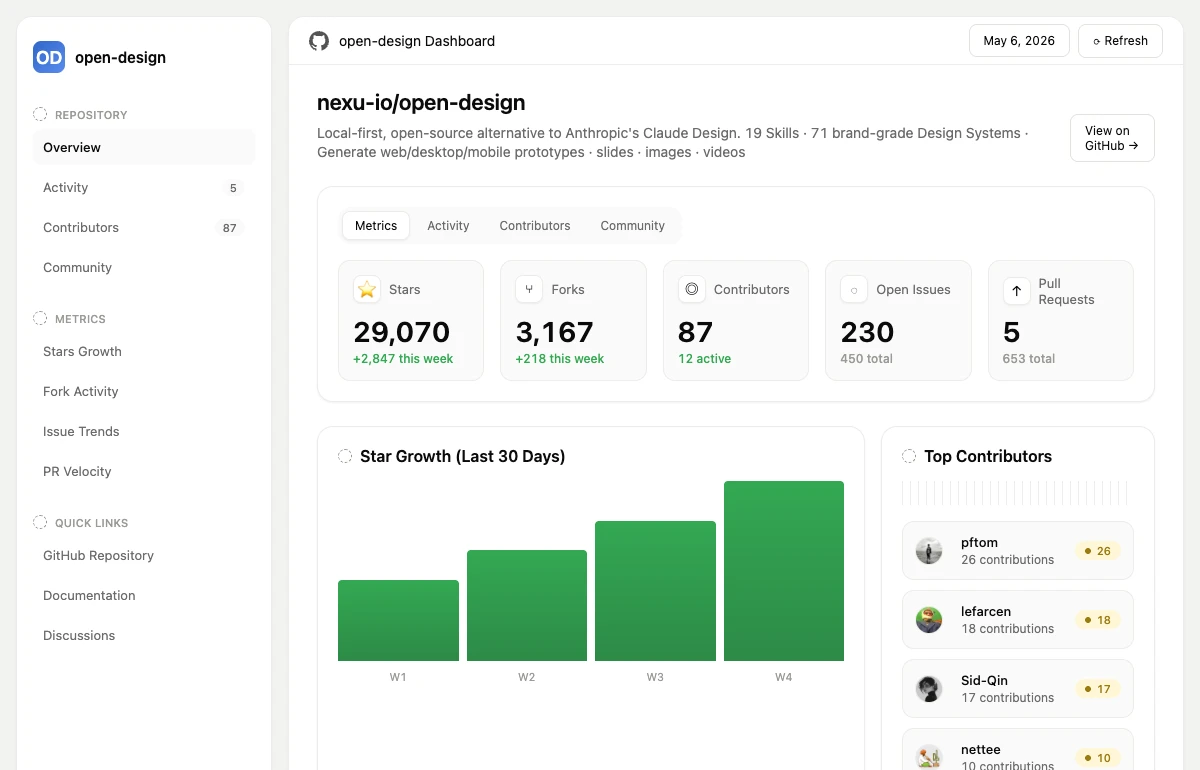1200x770 pixels.
Task: Click the open-design Dashboard title text
Action: click(x=417, y=41)
